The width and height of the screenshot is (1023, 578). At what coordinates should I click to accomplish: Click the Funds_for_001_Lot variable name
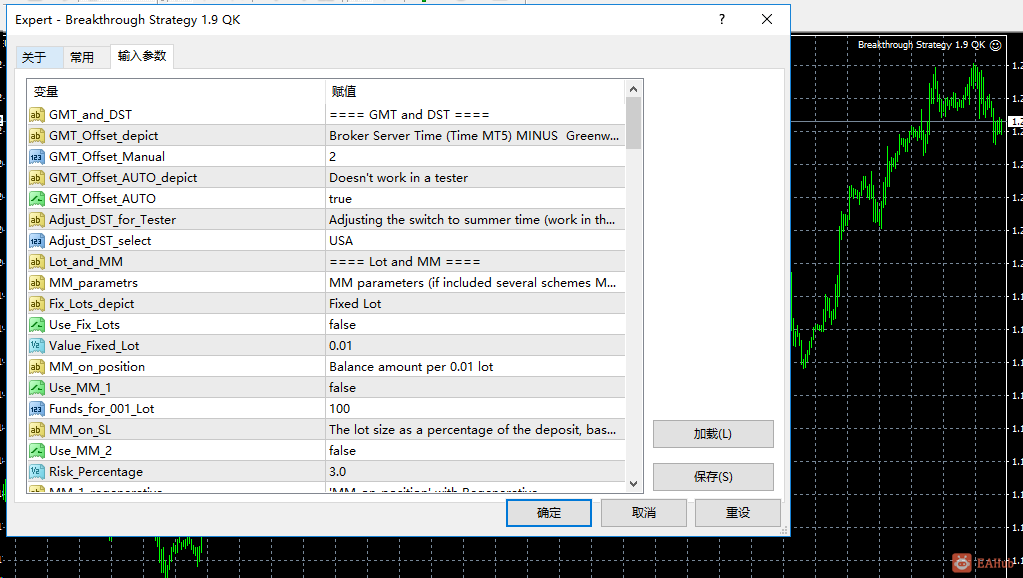102,409
